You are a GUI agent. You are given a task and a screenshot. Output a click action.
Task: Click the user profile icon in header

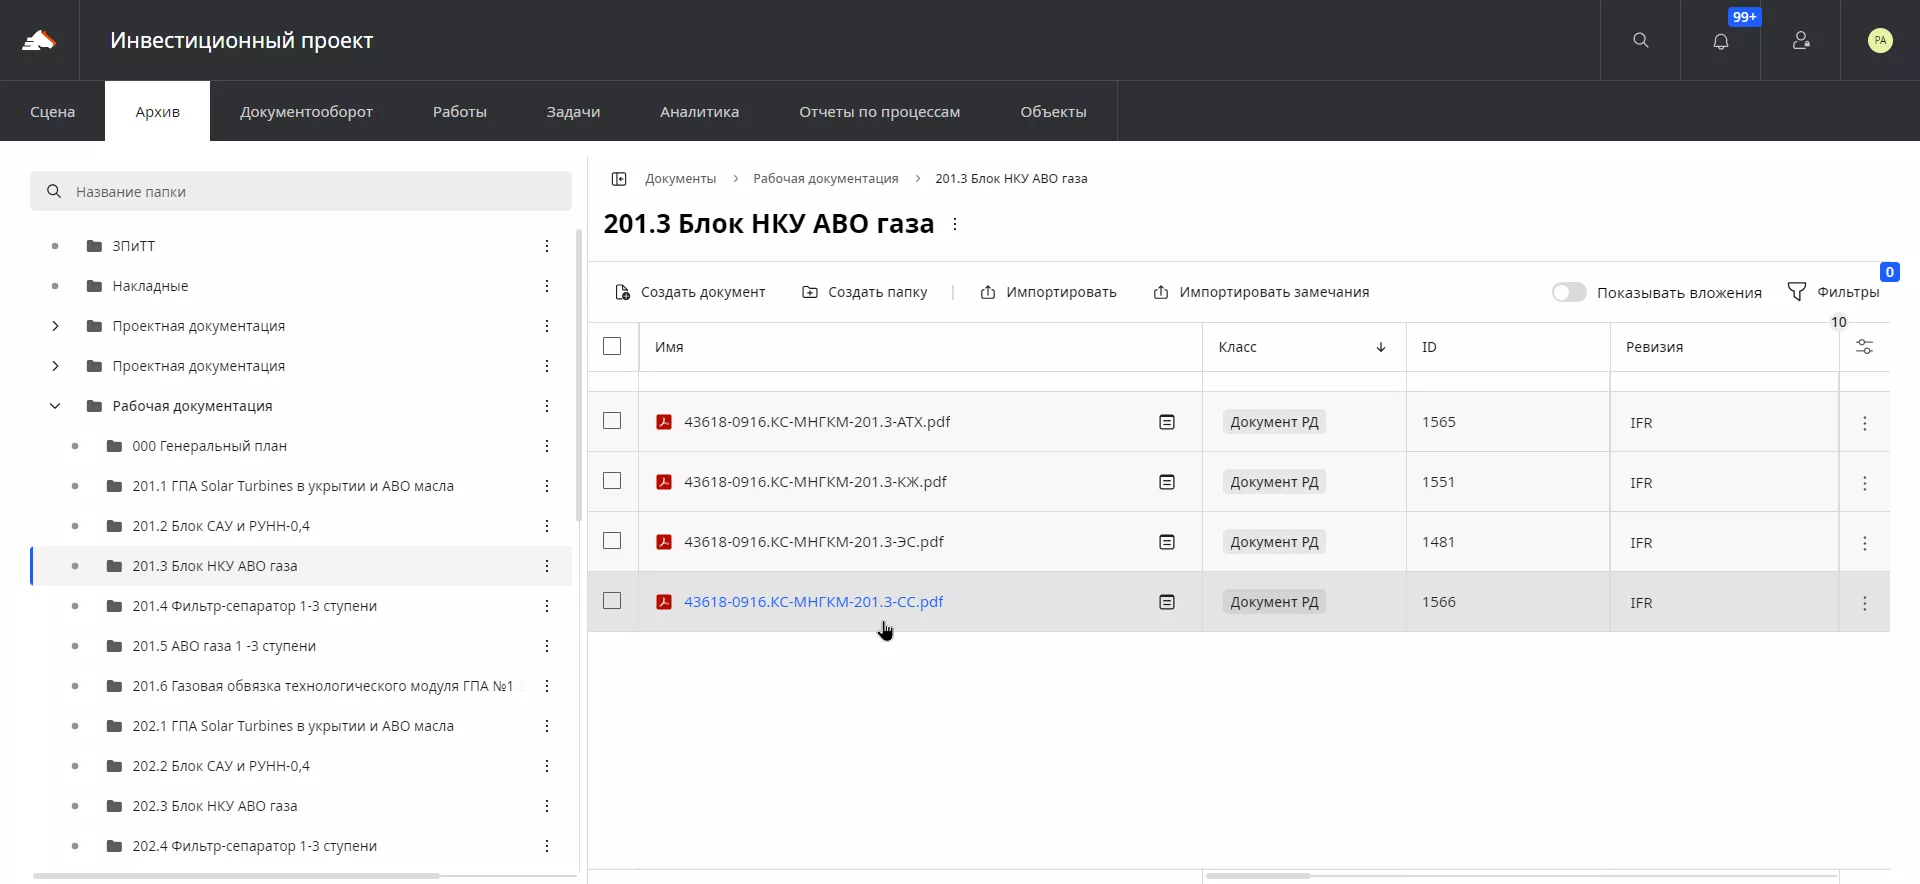pyautogui.click(x=1800, y=40)
